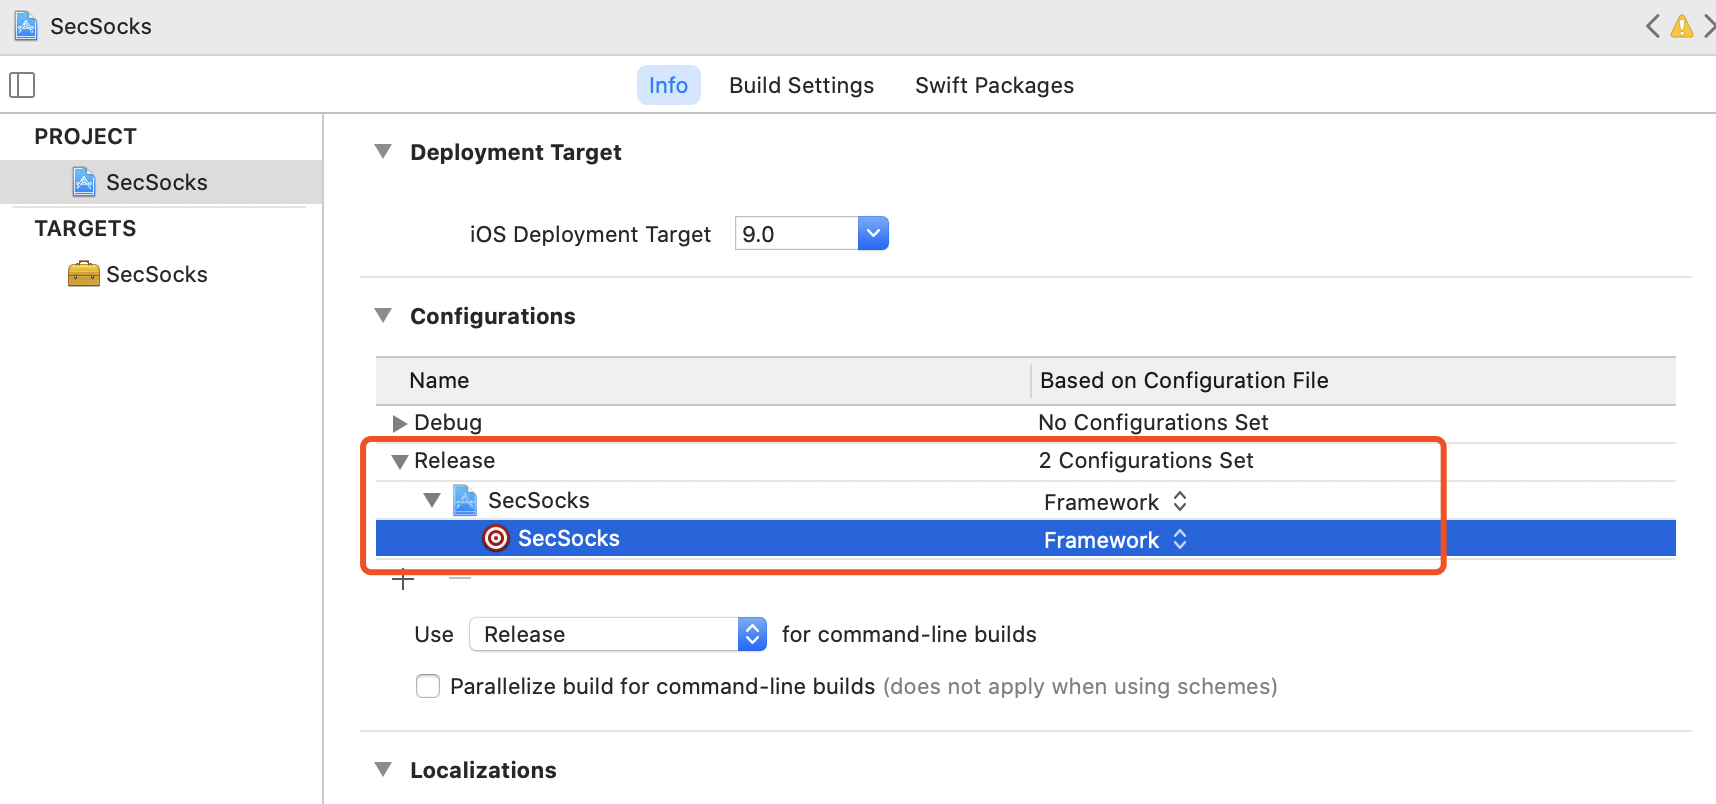Image resolution: width=1716 pixels, height=804 pixels.
Task: Click the Localizations section heading
Action: pos(483,770)
